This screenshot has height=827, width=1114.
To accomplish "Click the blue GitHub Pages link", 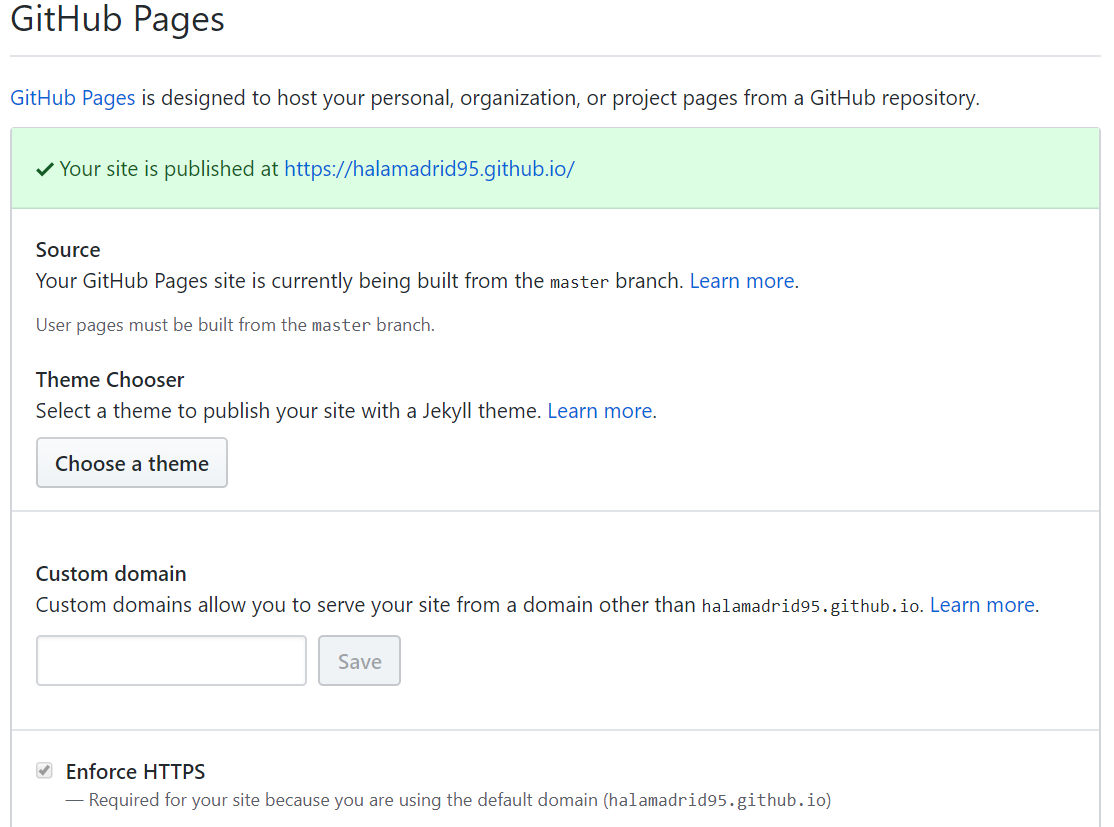I will pos(72,98).
